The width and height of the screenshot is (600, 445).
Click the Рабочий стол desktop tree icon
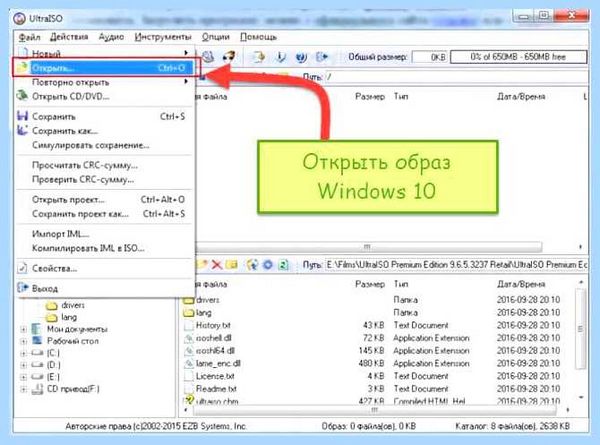point(37,340)
